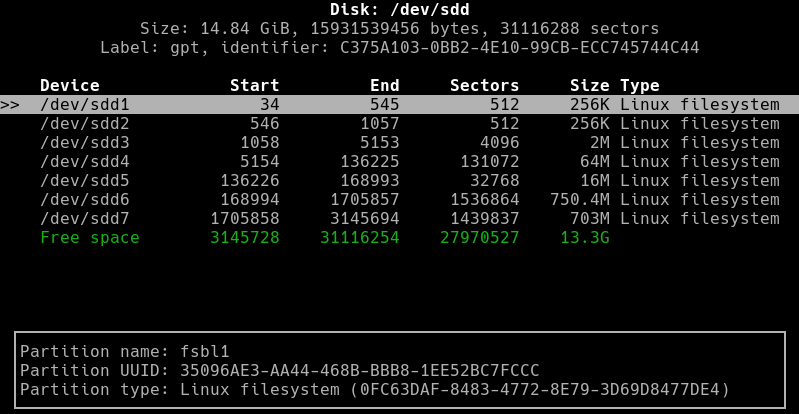The height and width of the screenshot is (414, 799).
Task: Click sector count 32768 for sdd5
Action: click(x=494, y=180)
